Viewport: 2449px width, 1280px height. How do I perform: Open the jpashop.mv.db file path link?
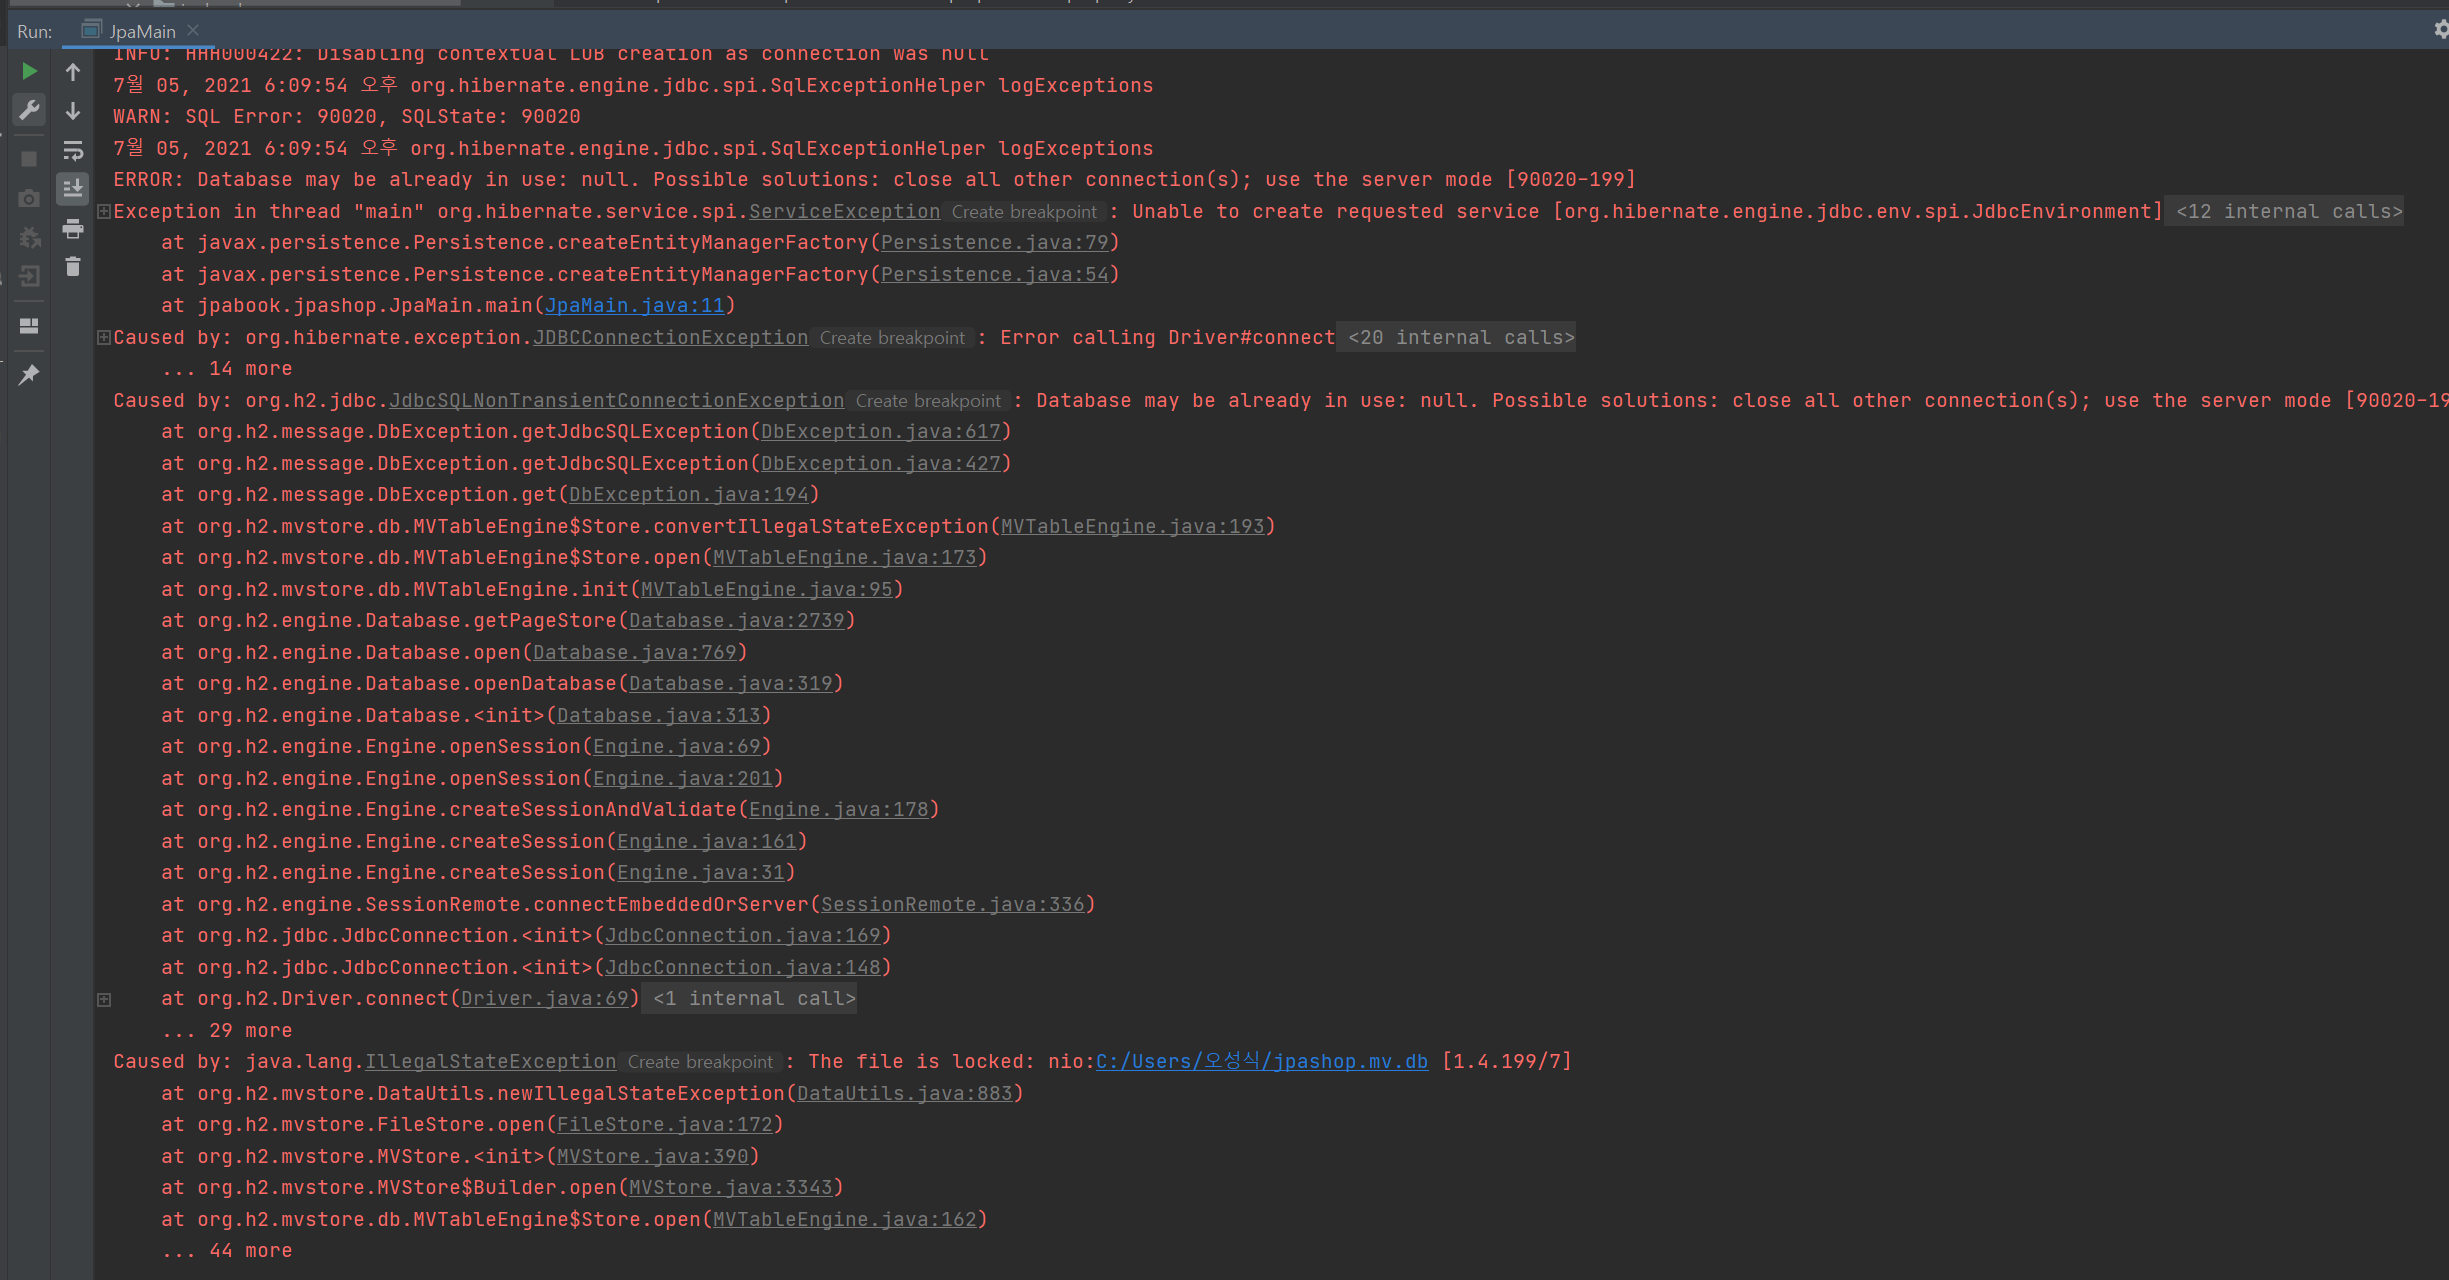pos(1261,1061)
